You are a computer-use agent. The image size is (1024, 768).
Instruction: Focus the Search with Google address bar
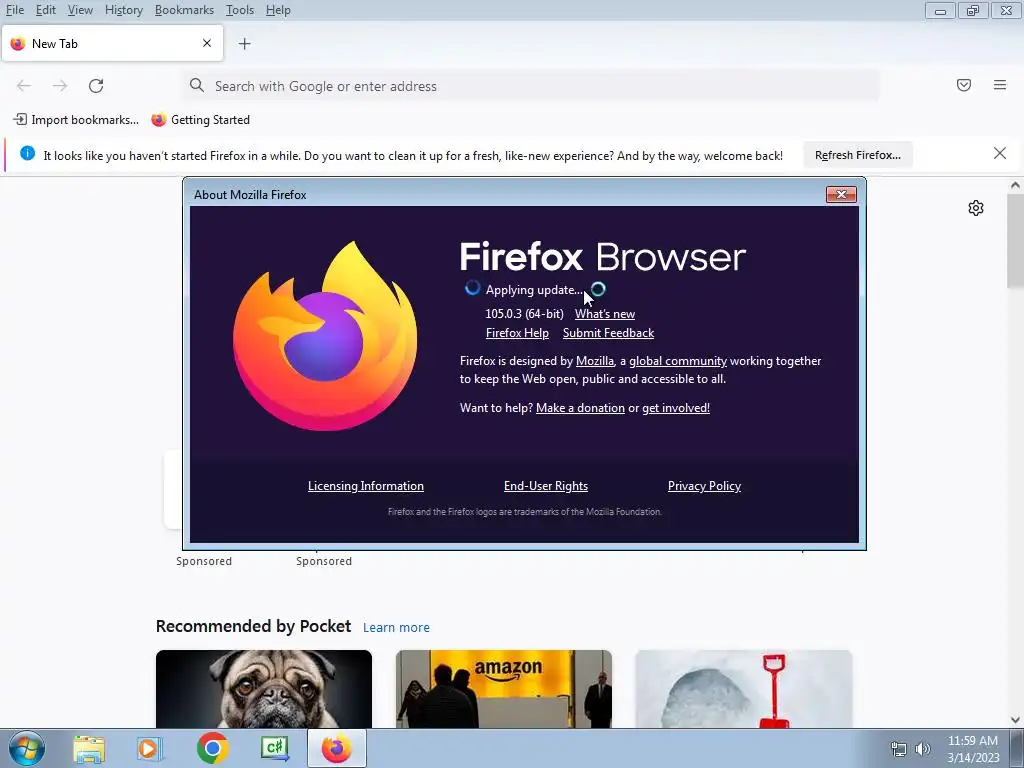coord(530,86)
